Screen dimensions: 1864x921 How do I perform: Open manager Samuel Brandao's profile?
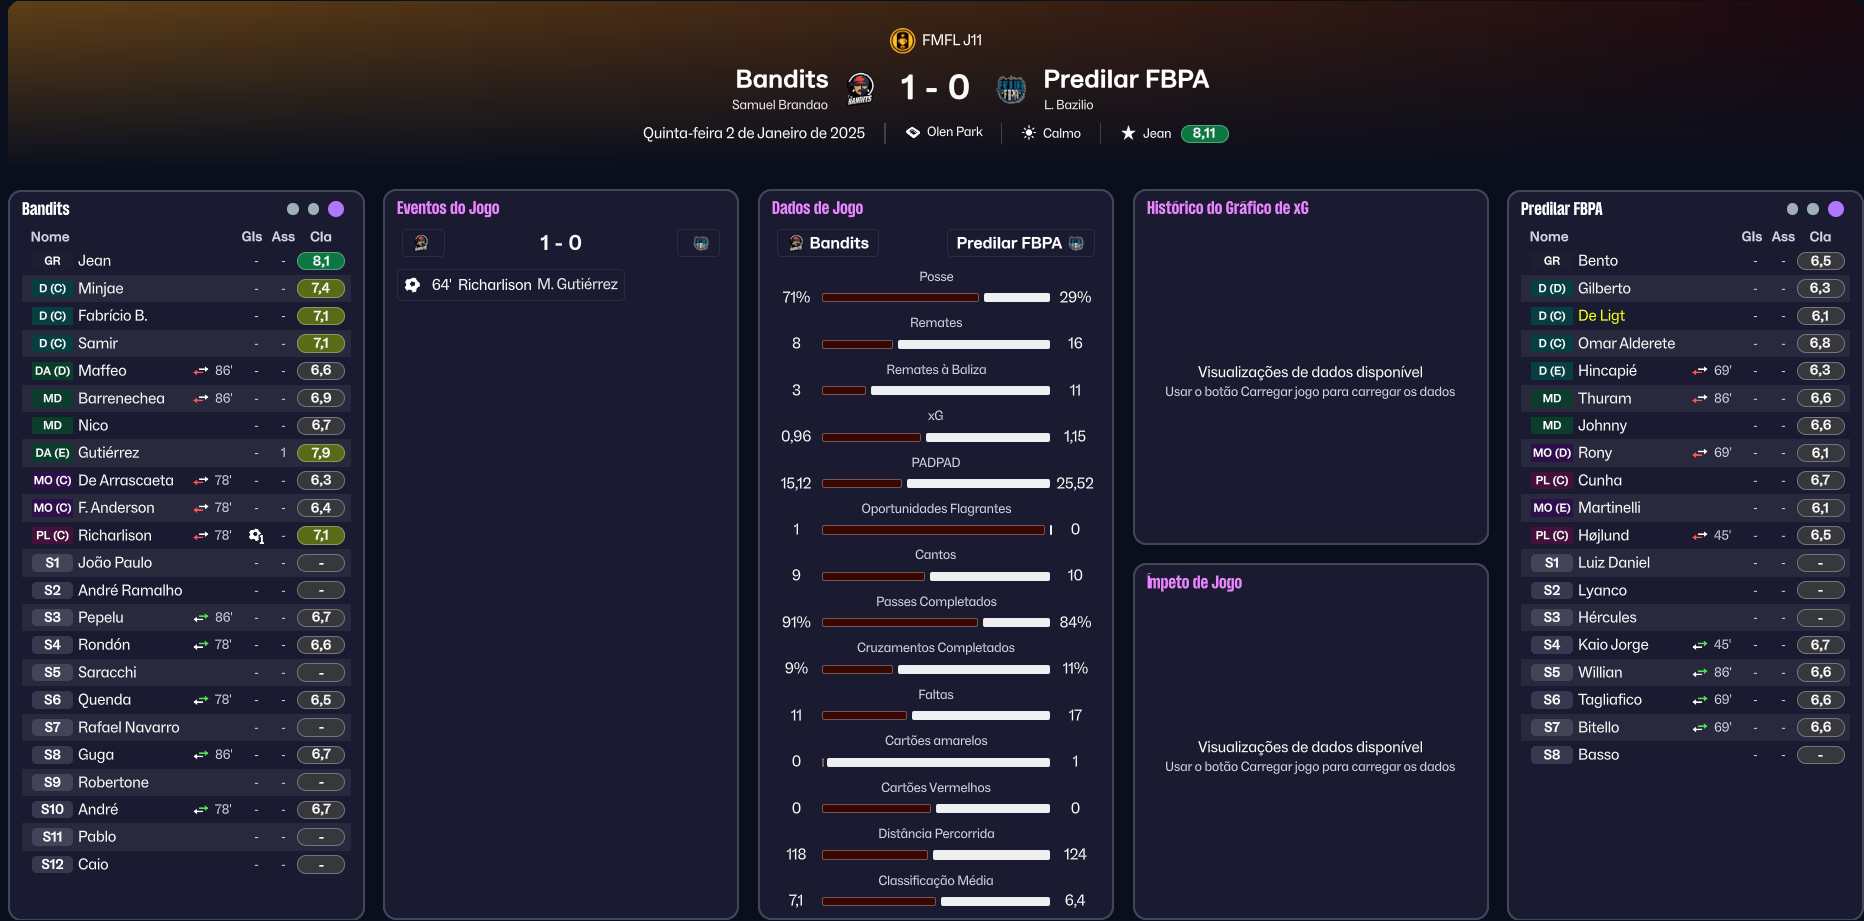(x=779, y=105)
